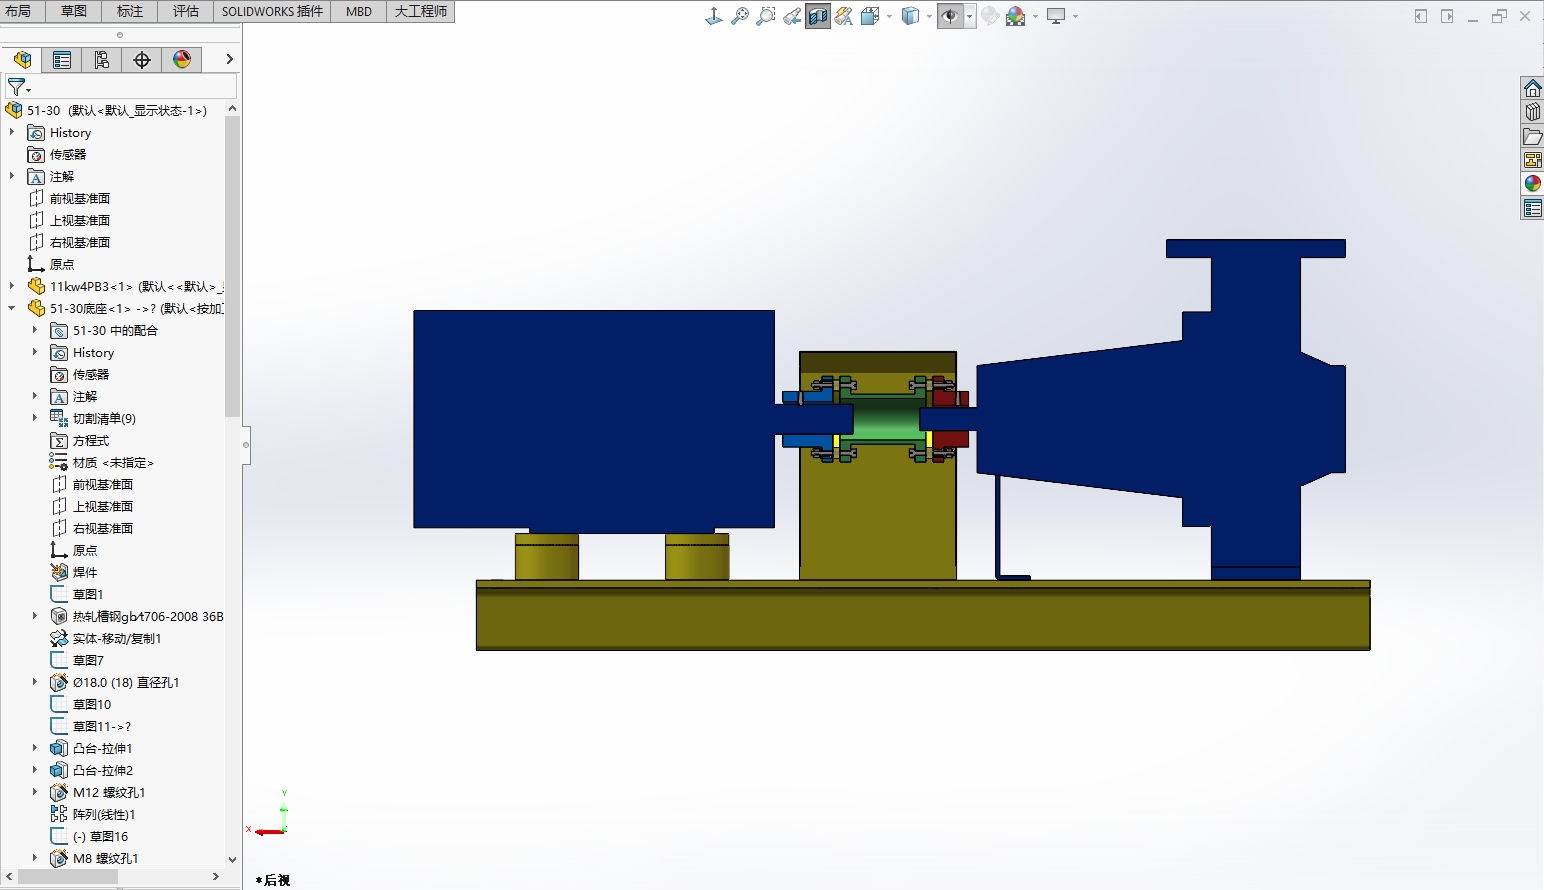Open Hide/Show Items dropdown arrow
The height and width of the screenshot is (890, 1544).
(969, 16)
